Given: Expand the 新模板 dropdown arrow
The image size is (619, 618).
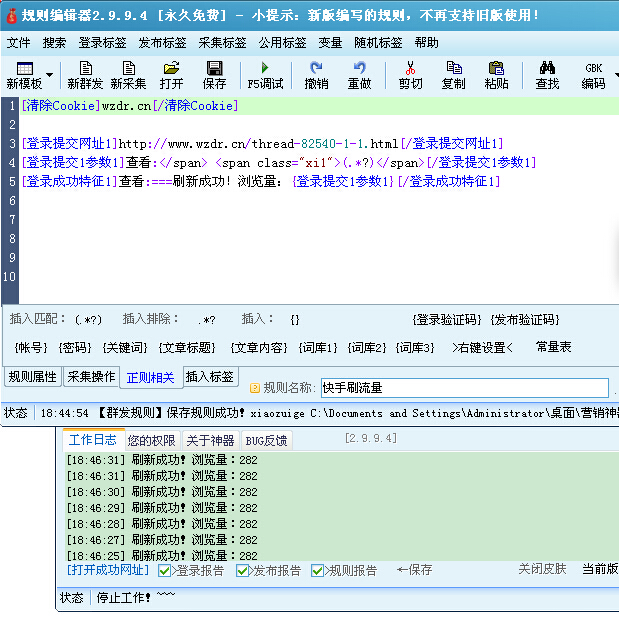Looking at the screenshot, I should coord(49,75).
